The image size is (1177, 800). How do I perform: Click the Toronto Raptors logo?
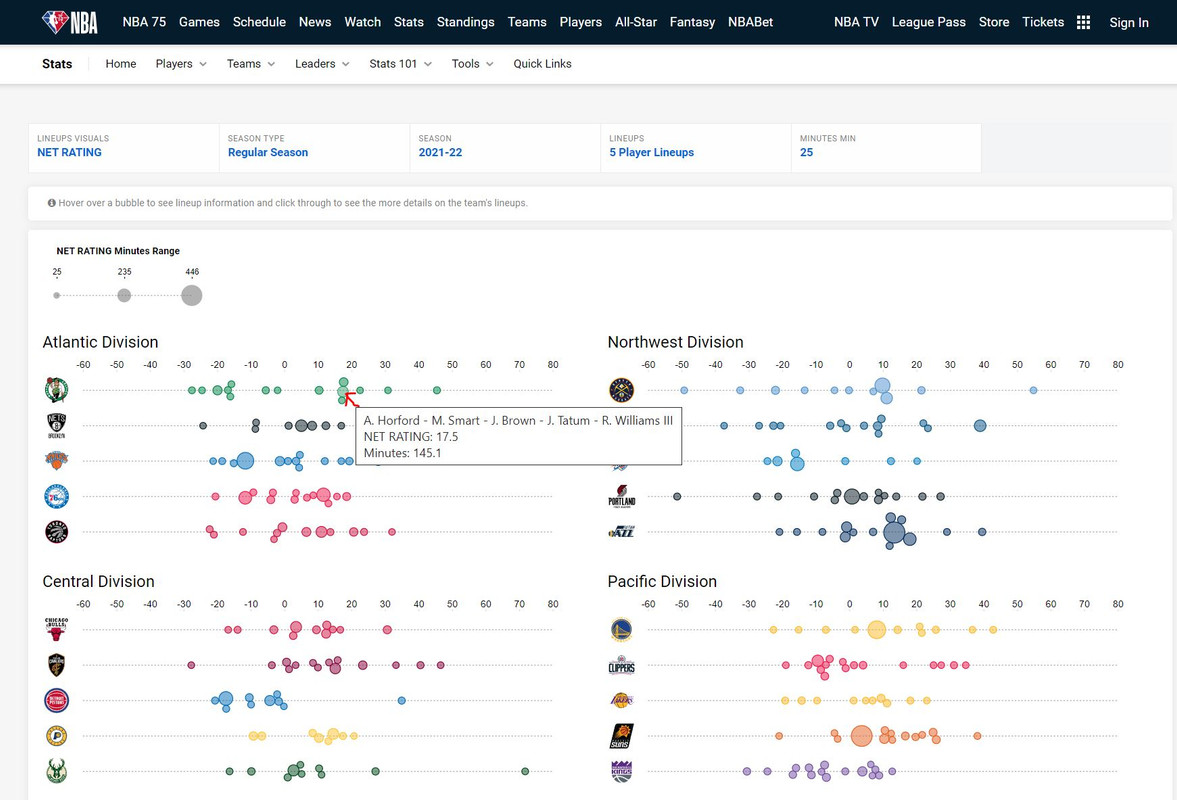click(x=56, y=531)
